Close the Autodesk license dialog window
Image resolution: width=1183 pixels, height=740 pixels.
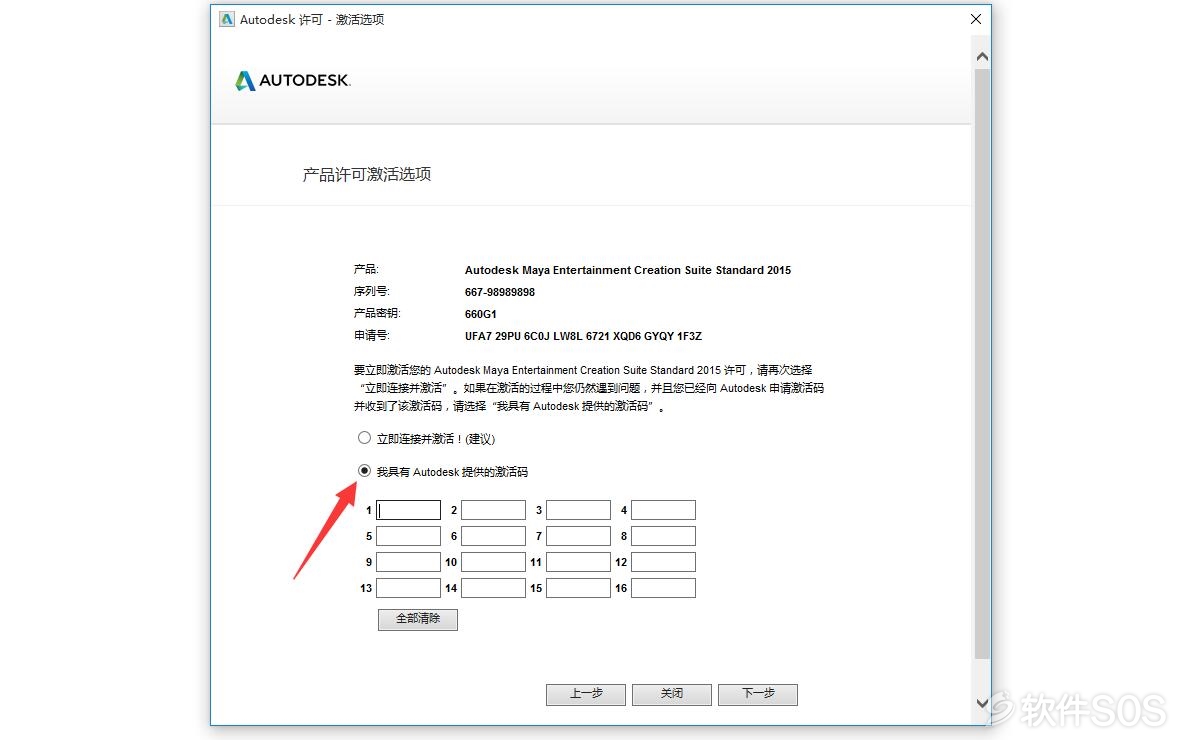(x=976, y=19)
